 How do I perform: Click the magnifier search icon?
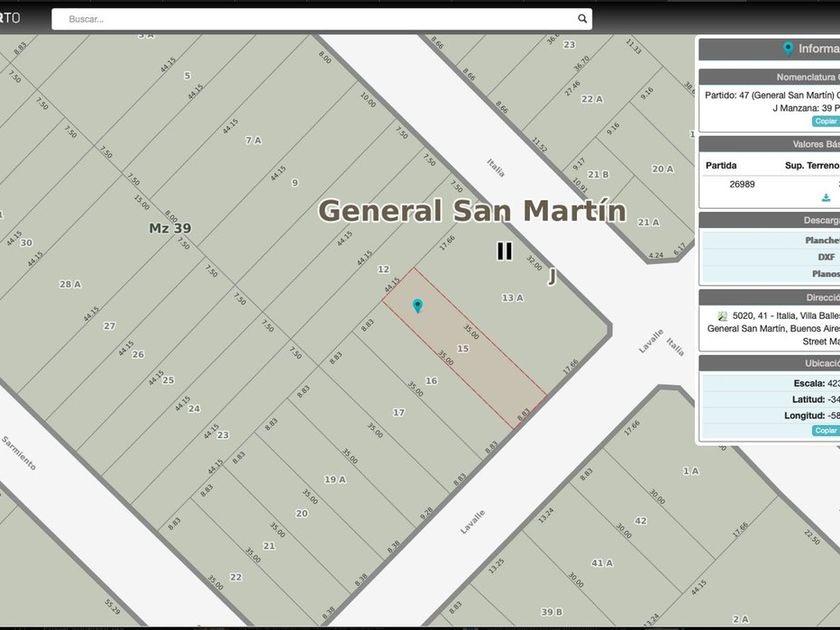(x=582, y=19)
